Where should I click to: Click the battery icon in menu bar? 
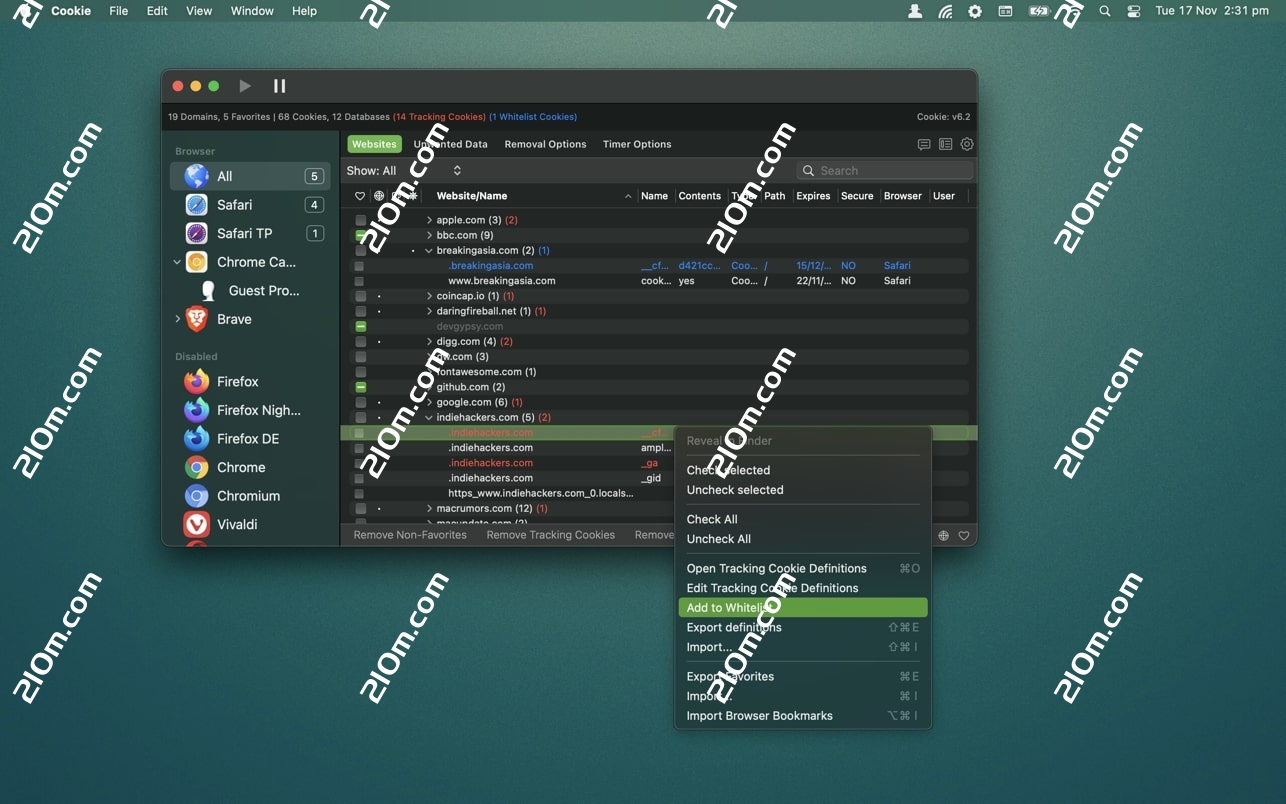(1039, 11)
